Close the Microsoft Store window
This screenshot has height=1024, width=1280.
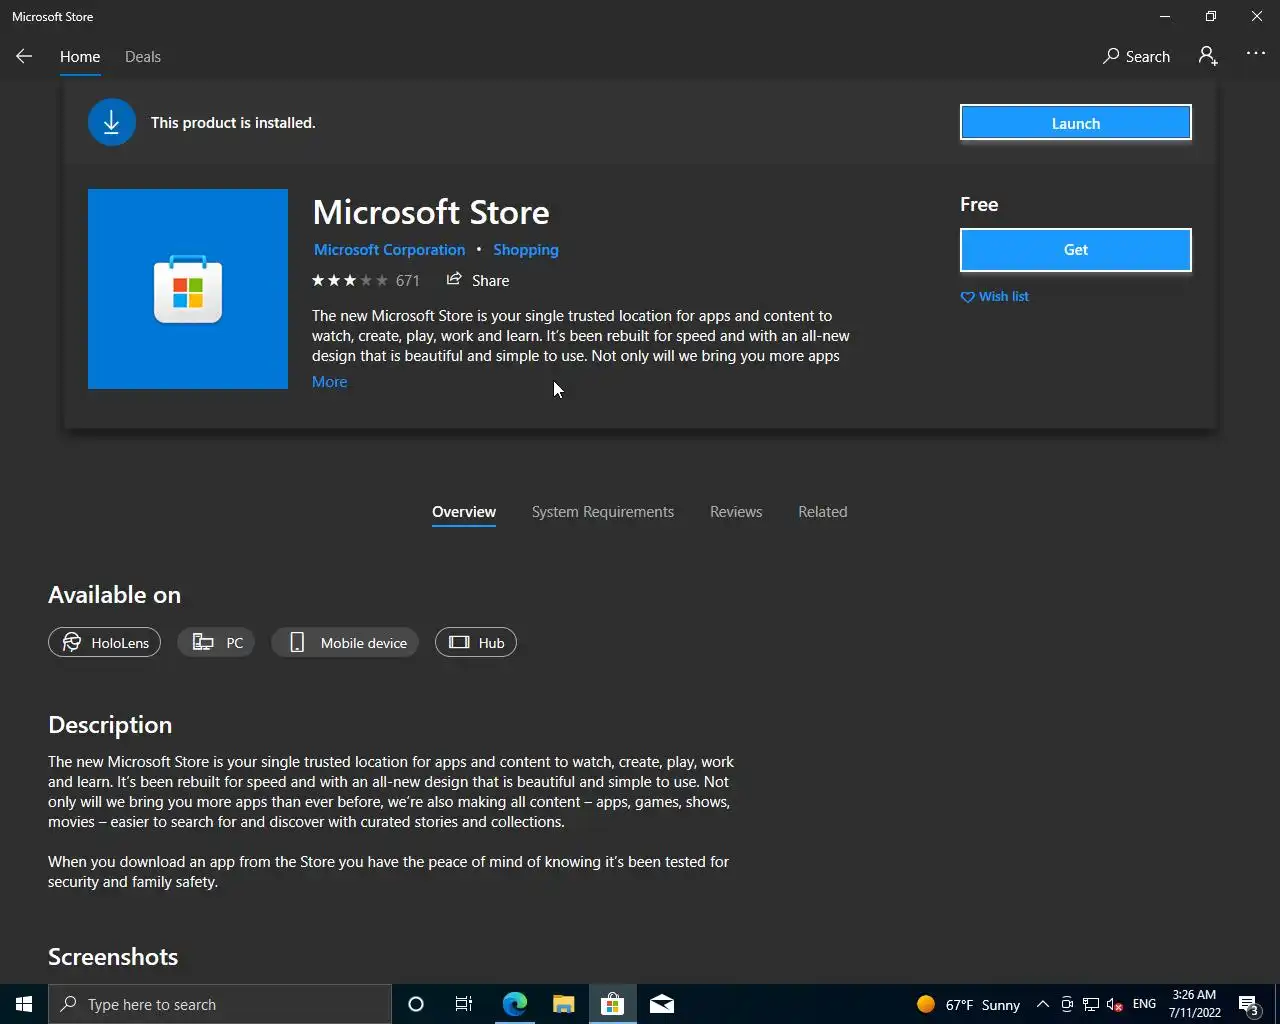[1257, 16]
